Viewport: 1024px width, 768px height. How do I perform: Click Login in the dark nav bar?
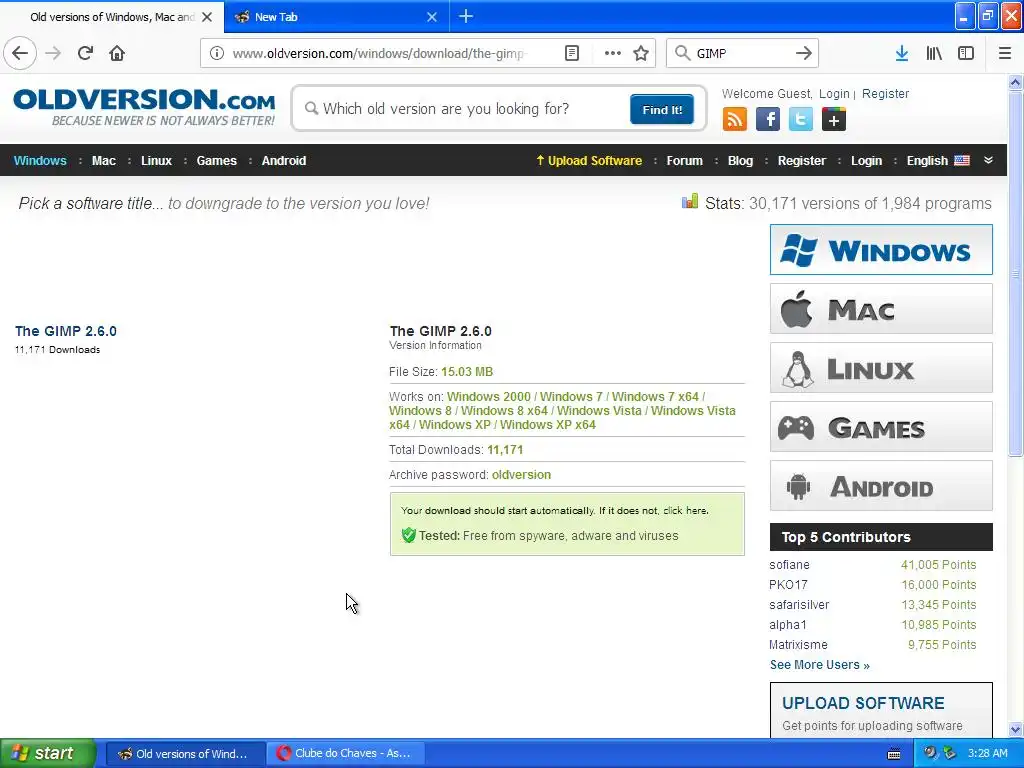pos(866,161)
